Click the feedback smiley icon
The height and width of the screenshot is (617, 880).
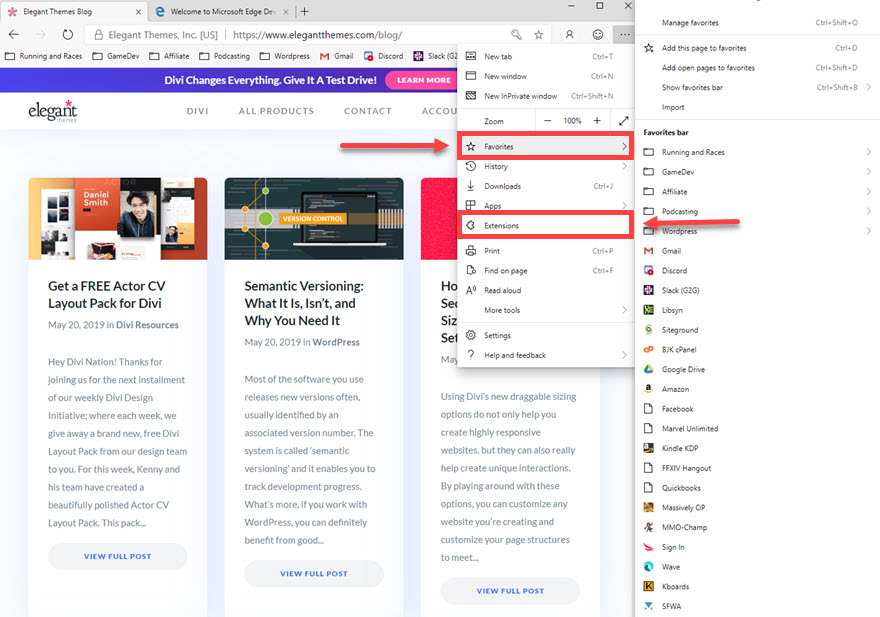pos(597,33)
